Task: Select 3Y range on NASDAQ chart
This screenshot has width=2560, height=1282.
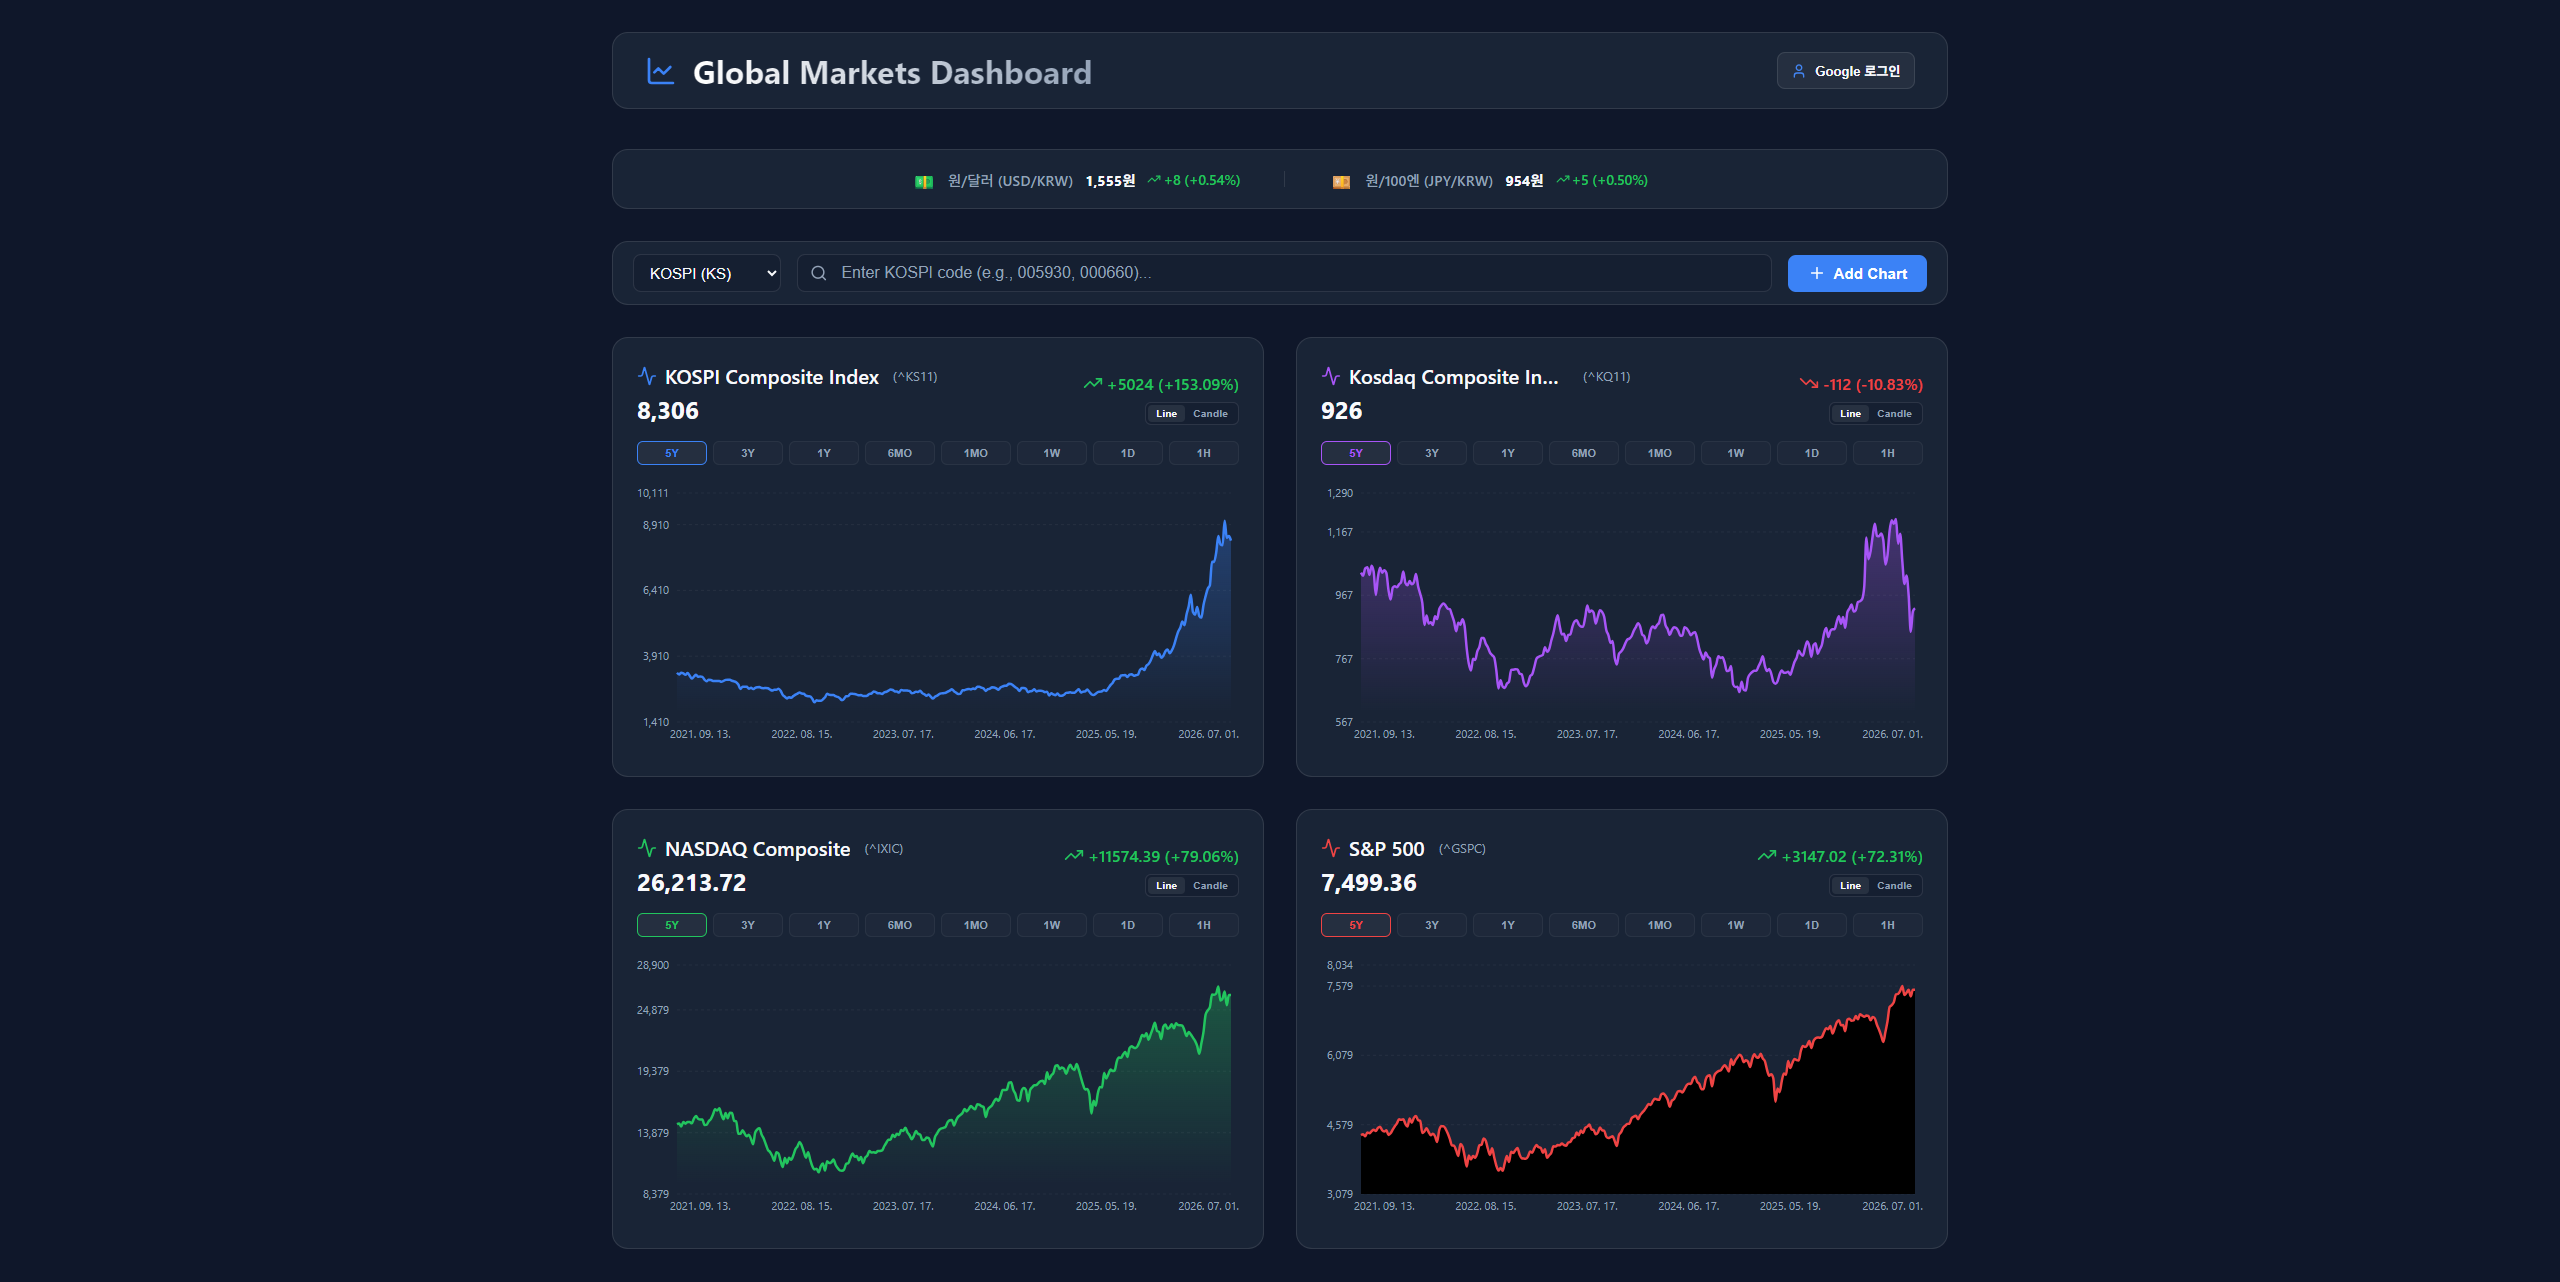Action: [748, 925]
